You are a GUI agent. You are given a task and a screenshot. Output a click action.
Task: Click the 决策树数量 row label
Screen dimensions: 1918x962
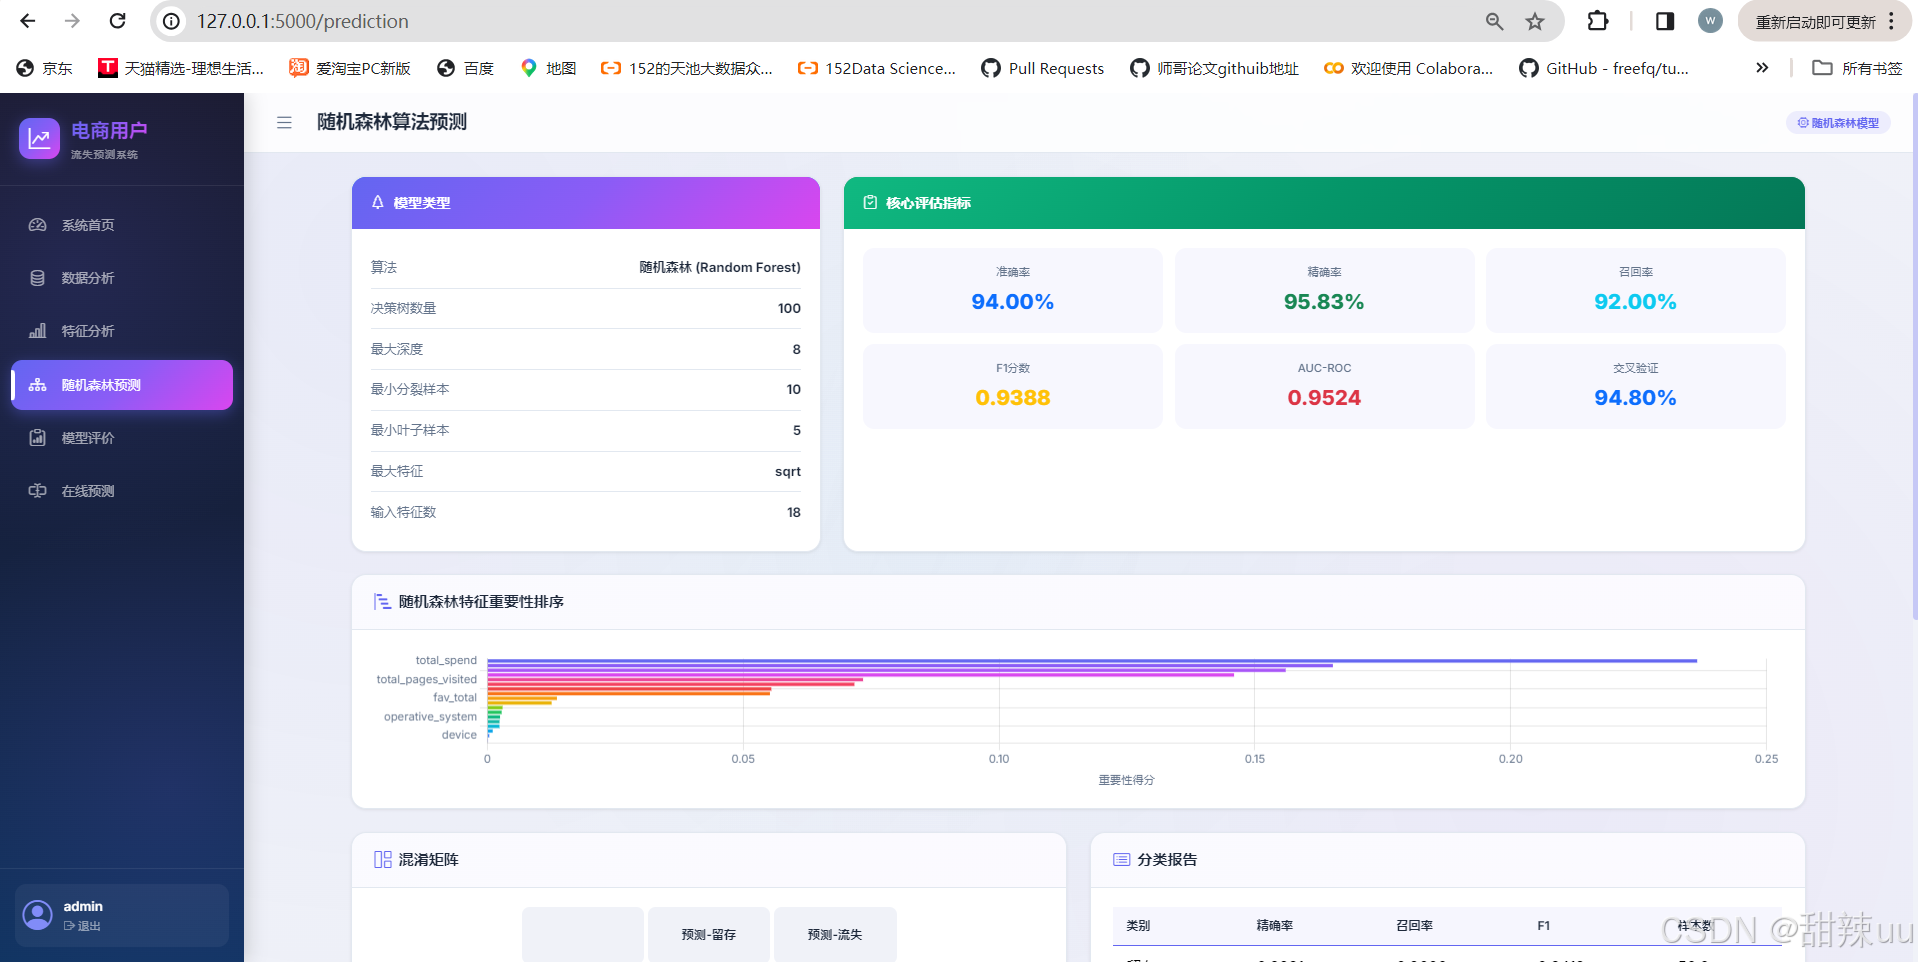[x=403, y=308]
